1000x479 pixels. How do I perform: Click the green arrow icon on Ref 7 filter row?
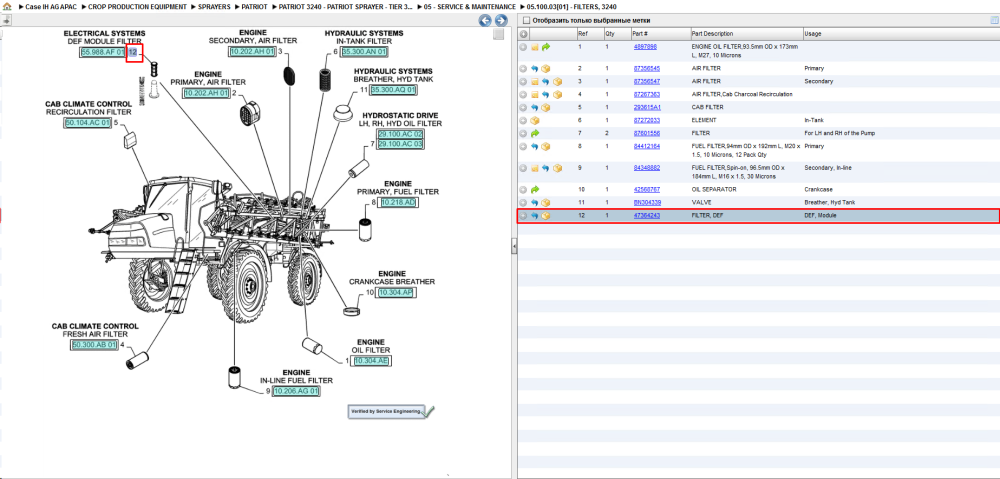click(534, 133)
